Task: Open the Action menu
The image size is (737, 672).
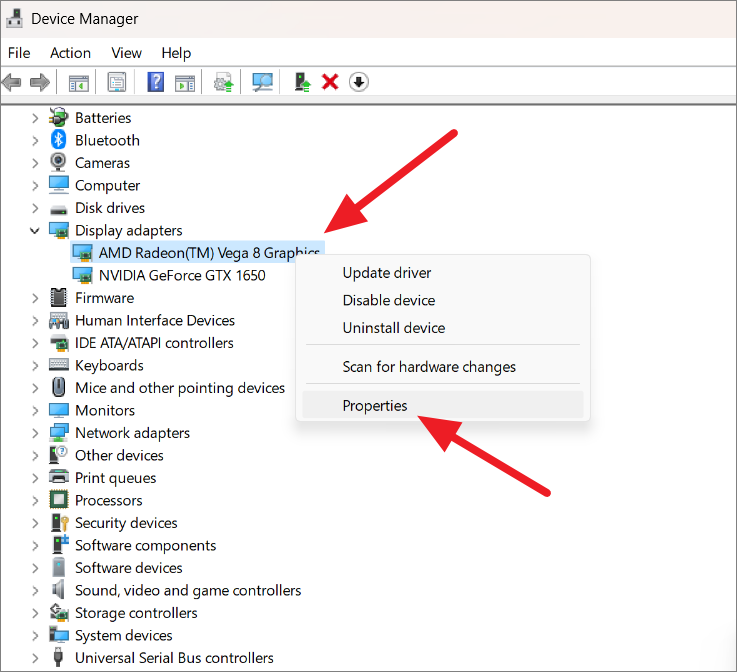Action: pos(71,53)
